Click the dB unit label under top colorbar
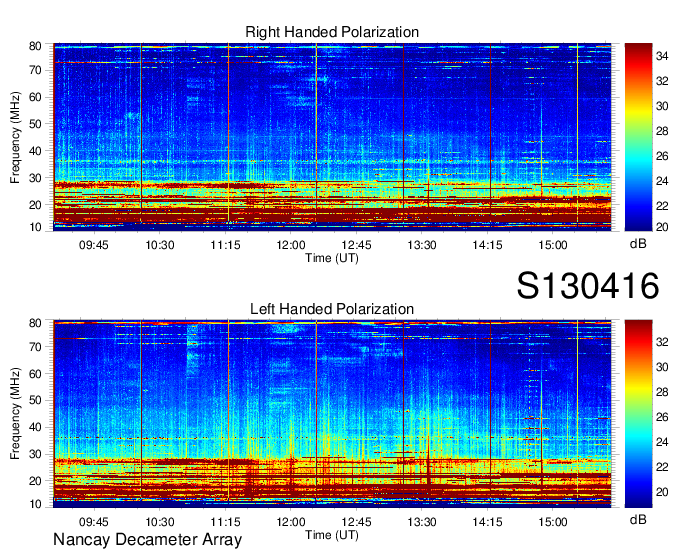 point(638,244)
